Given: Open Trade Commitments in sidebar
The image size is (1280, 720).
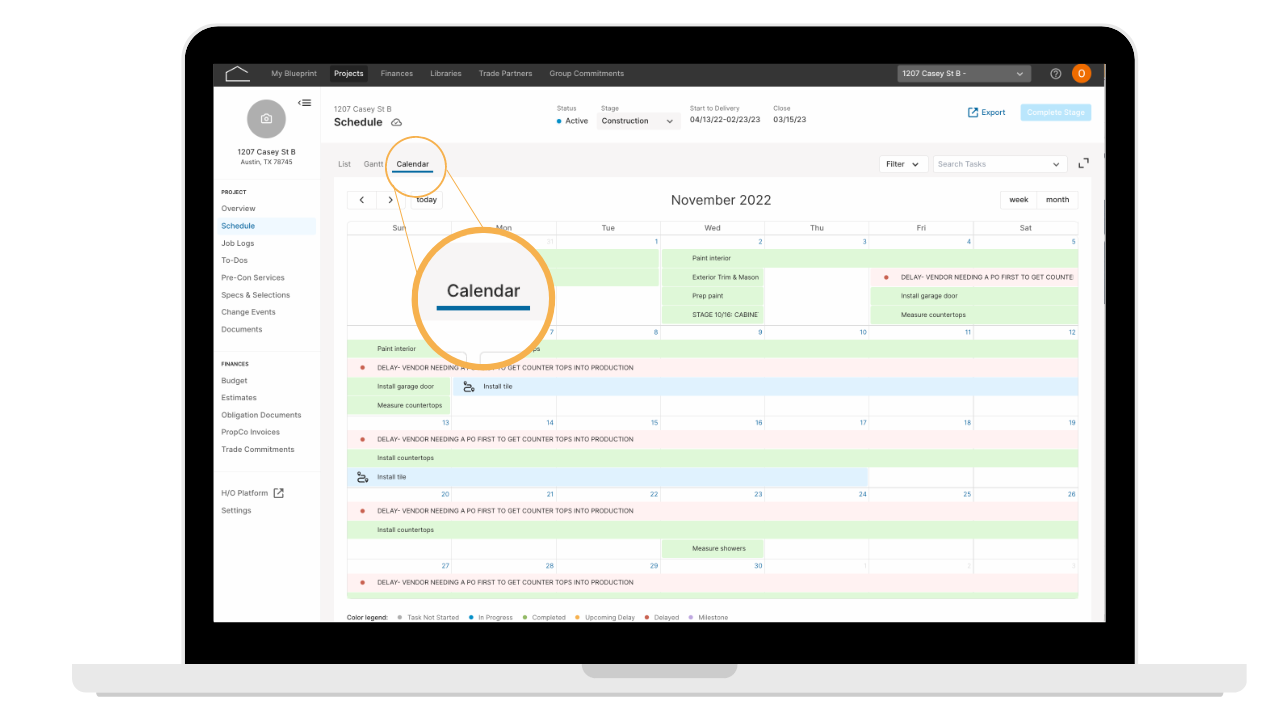Looking at the screenshot, I should coord(258,449).
